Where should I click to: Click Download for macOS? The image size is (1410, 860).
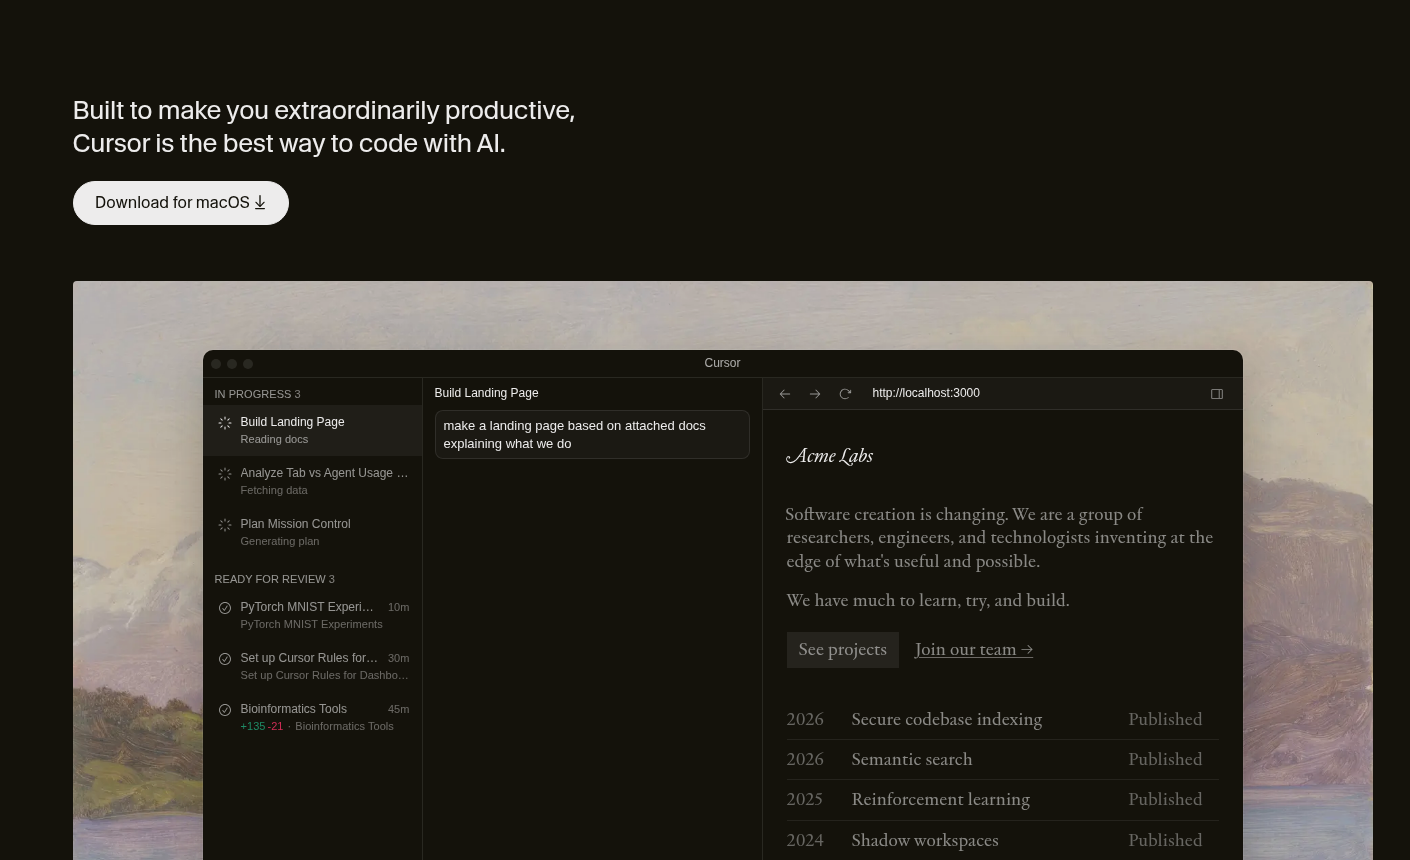[x=180, y=202]
